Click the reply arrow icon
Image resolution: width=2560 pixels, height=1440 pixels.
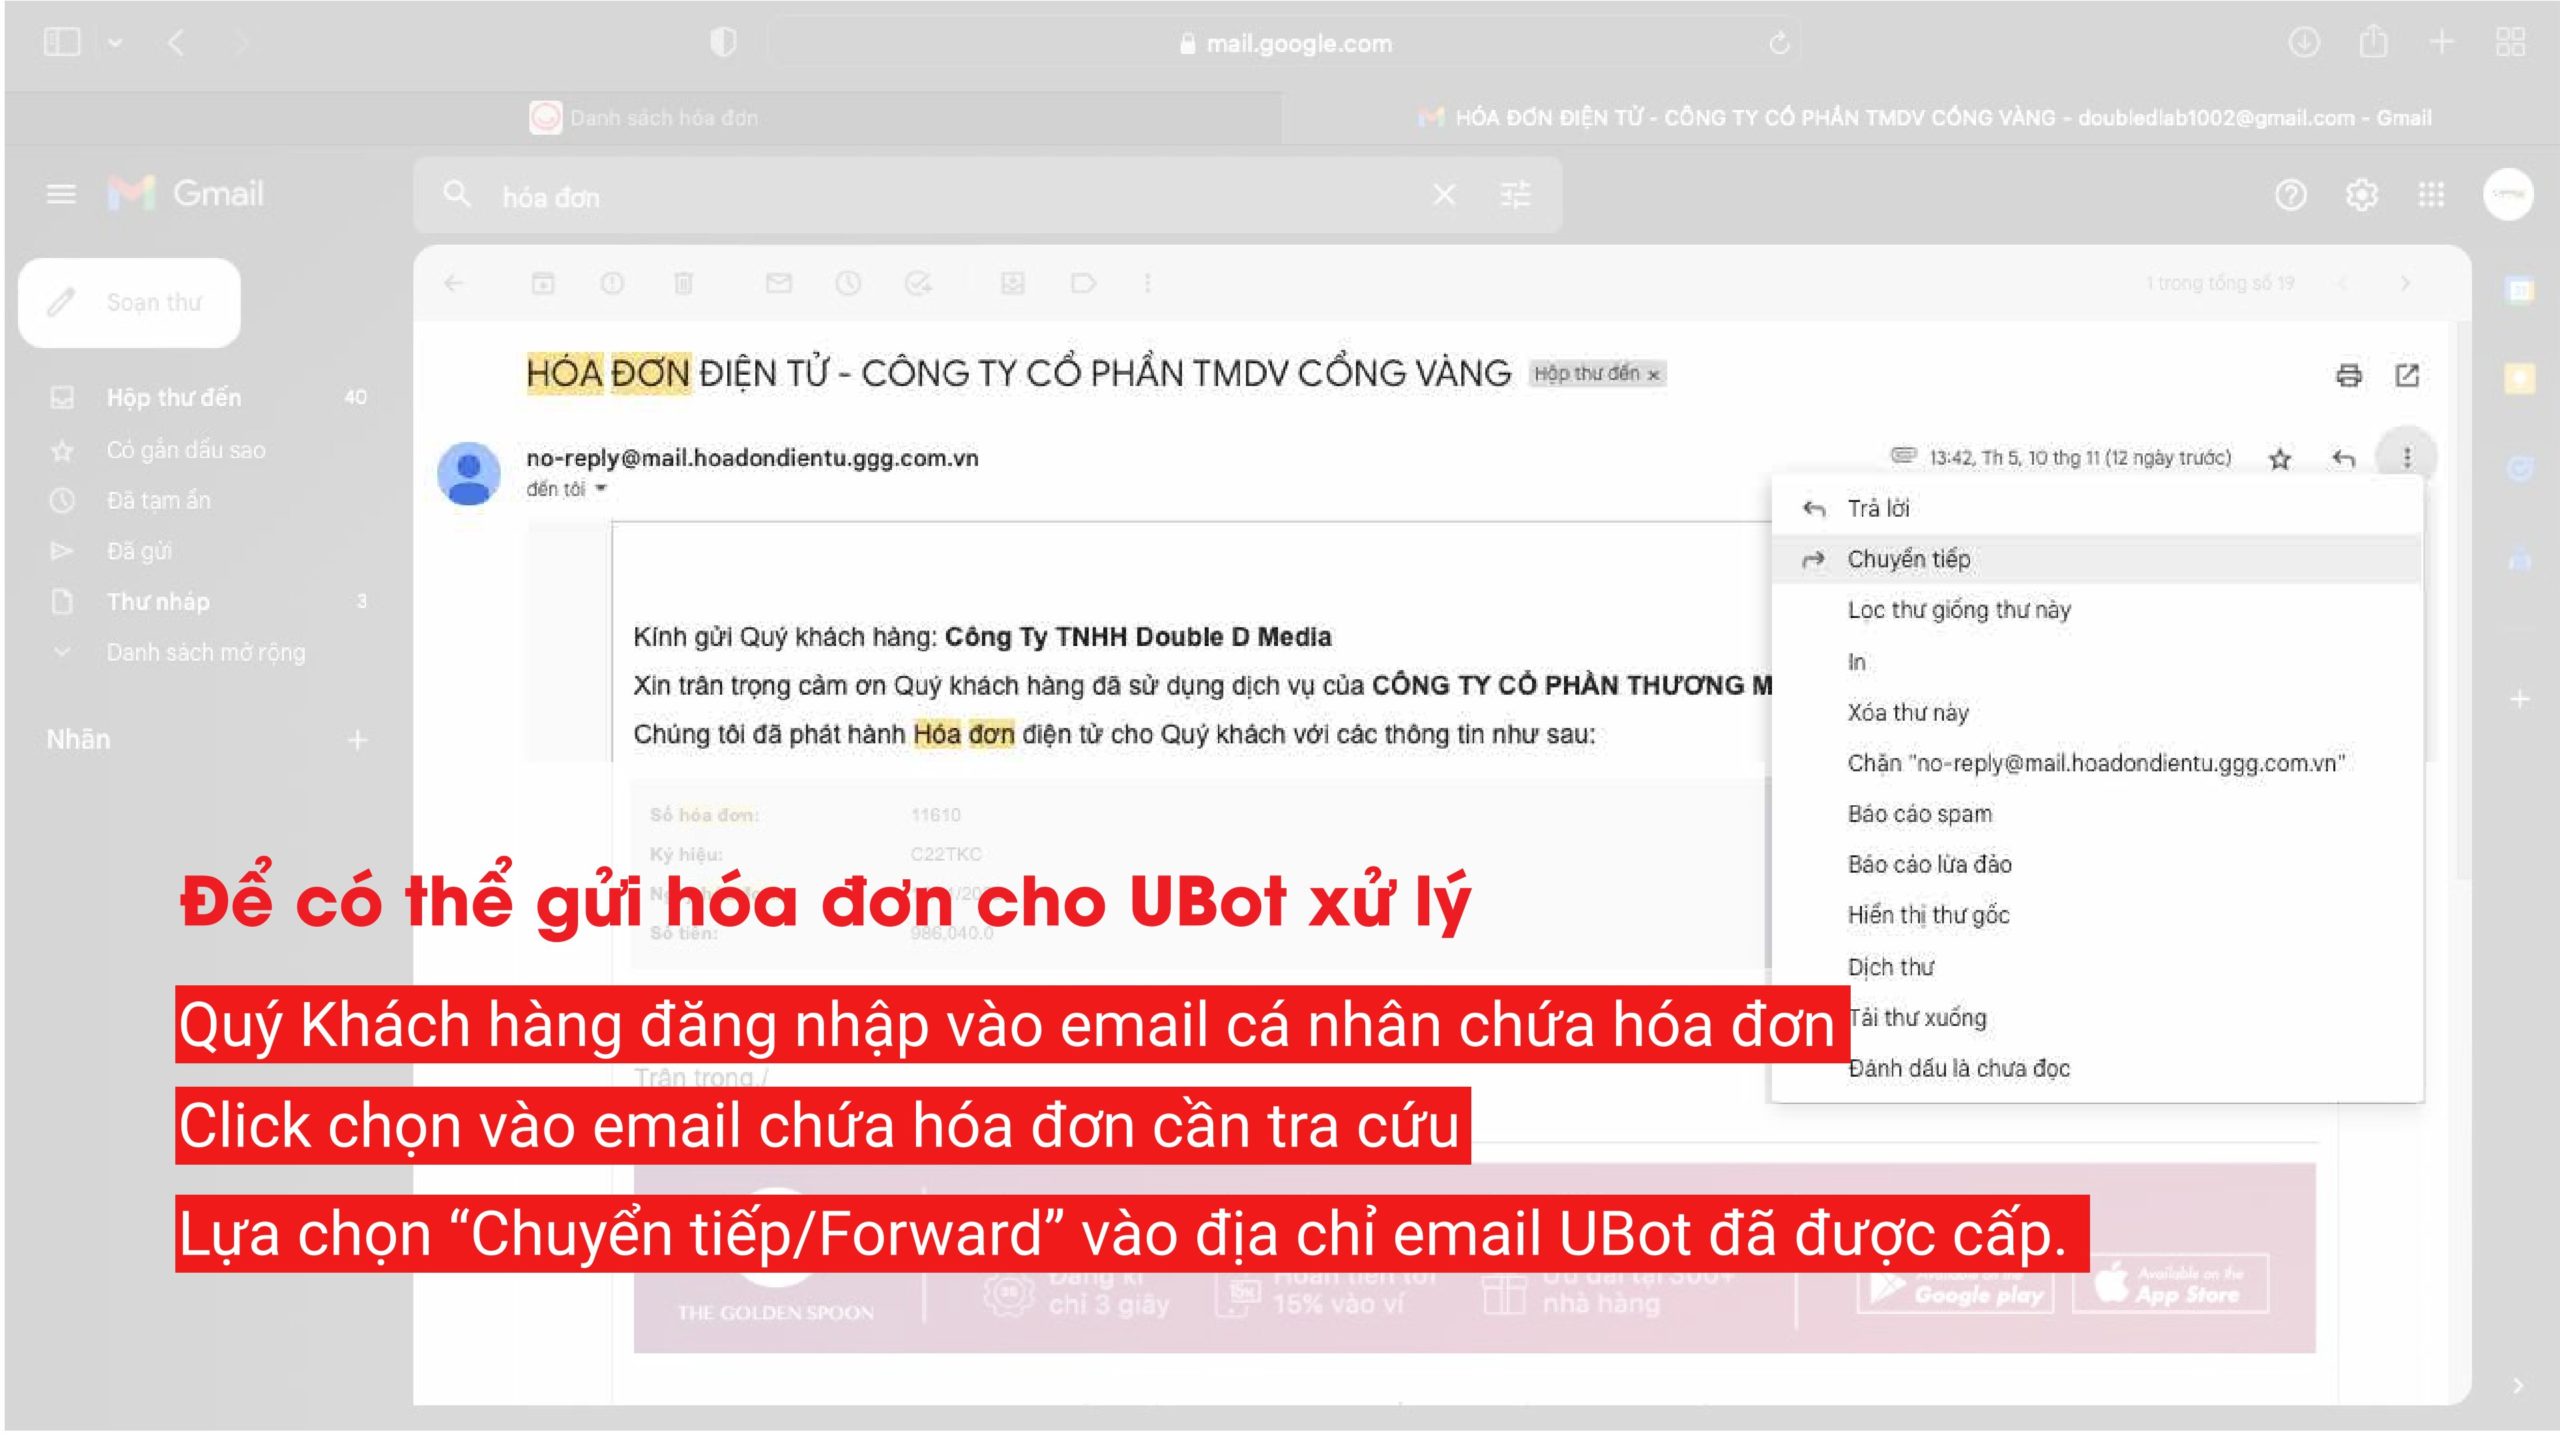tap(2344, 459)
